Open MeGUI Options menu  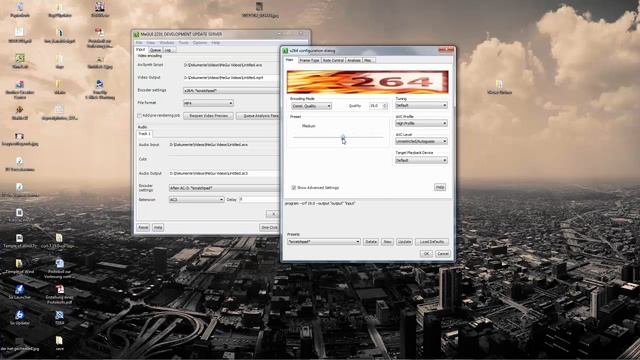pyautogui.click(x=200, y=43)
